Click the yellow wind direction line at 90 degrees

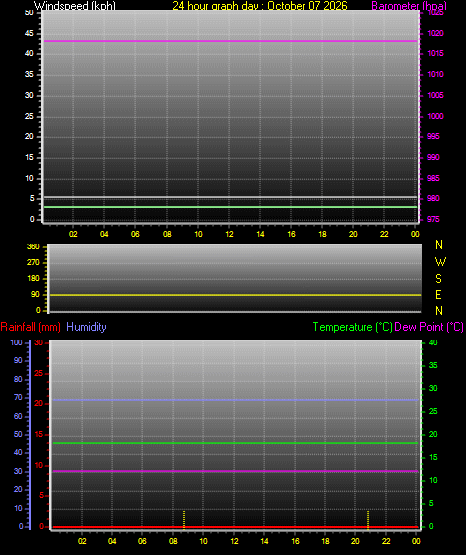point(235,295)
